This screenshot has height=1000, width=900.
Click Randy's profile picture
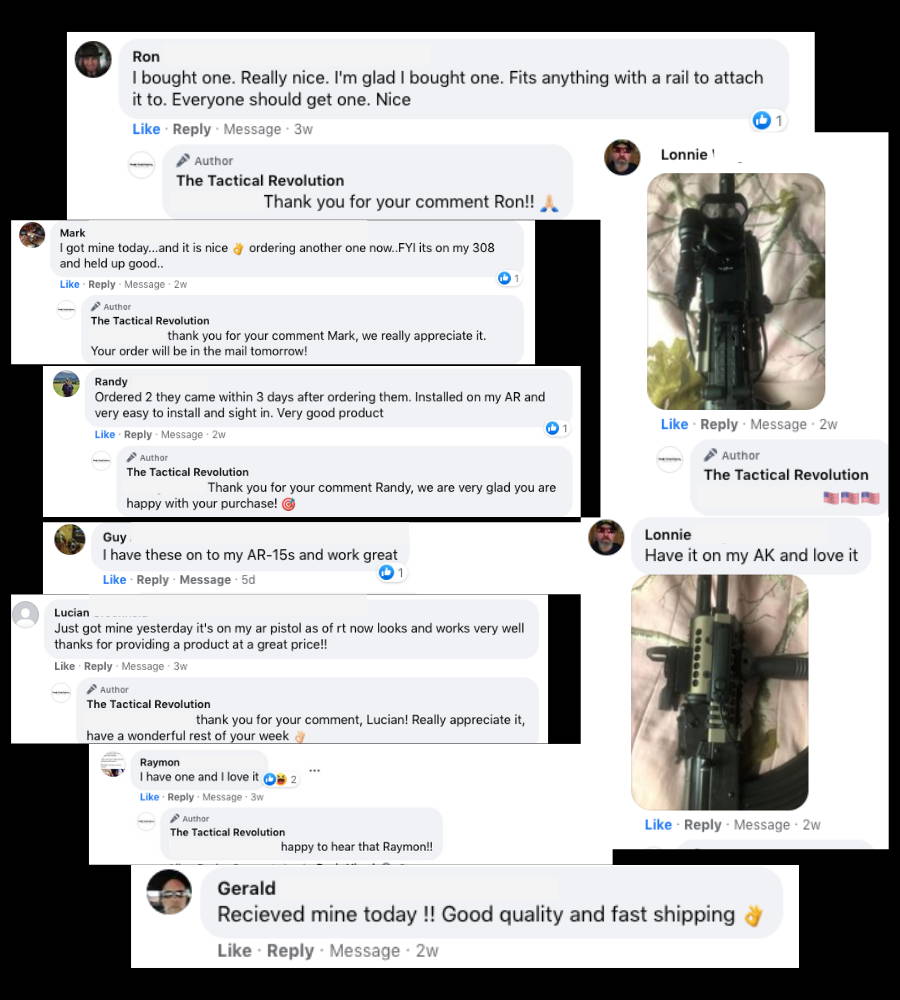pyautogui.click(x=66, y=384)
